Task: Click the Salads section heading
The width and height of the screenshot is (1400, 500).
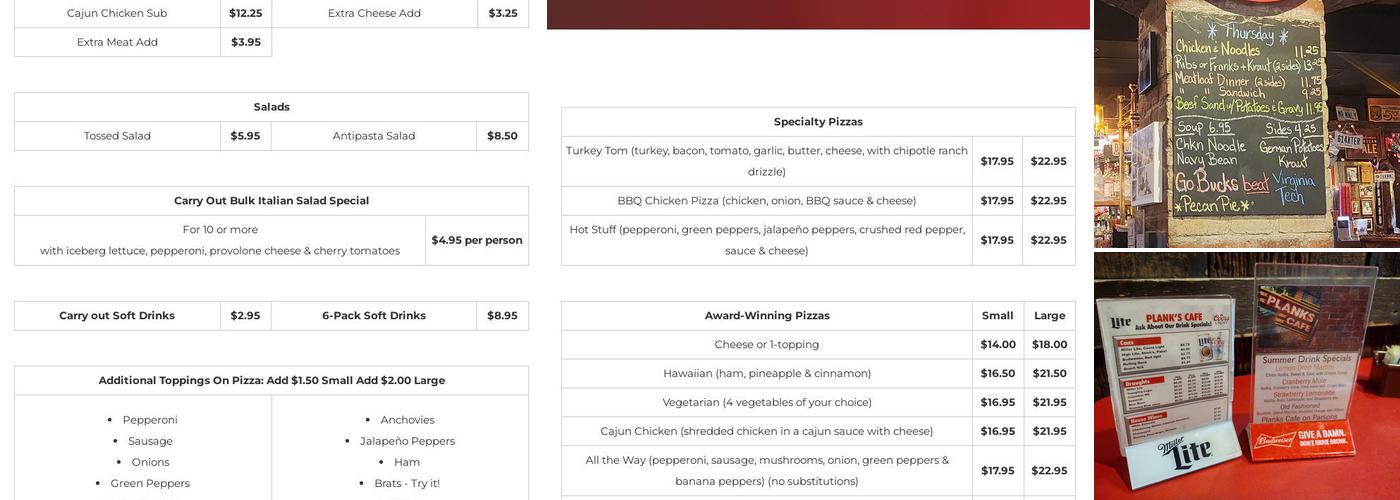Action: point(271,107)
